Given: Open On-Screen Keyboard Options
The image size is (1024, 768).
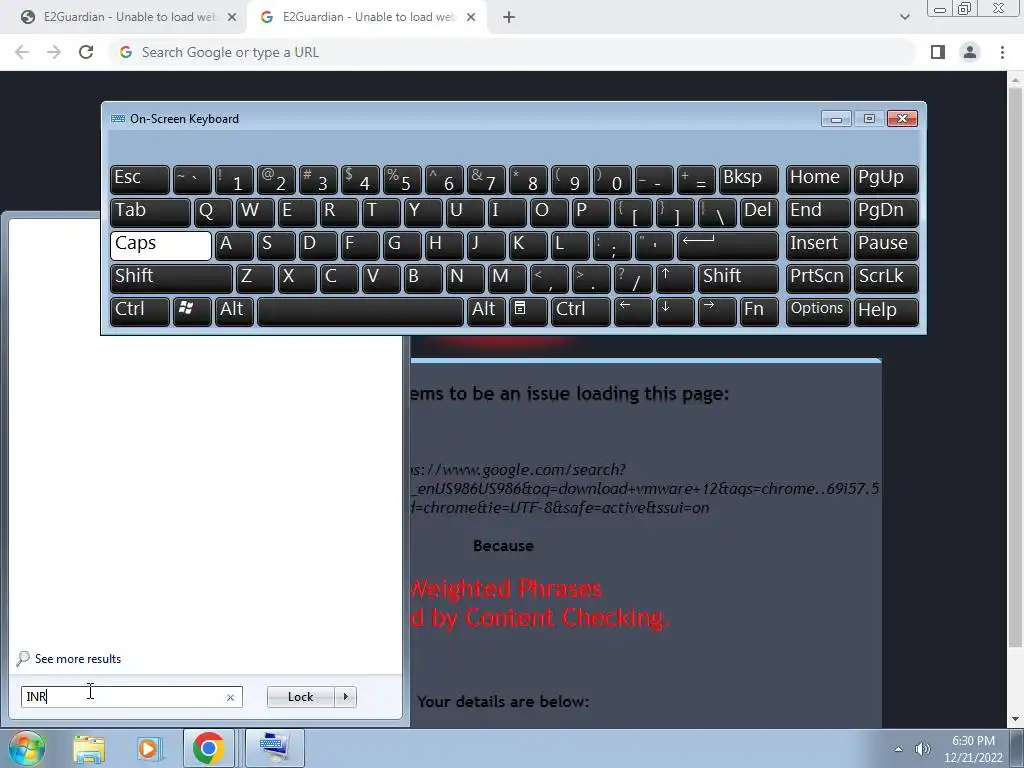Looking at the screenshot, I should [818, 311].
